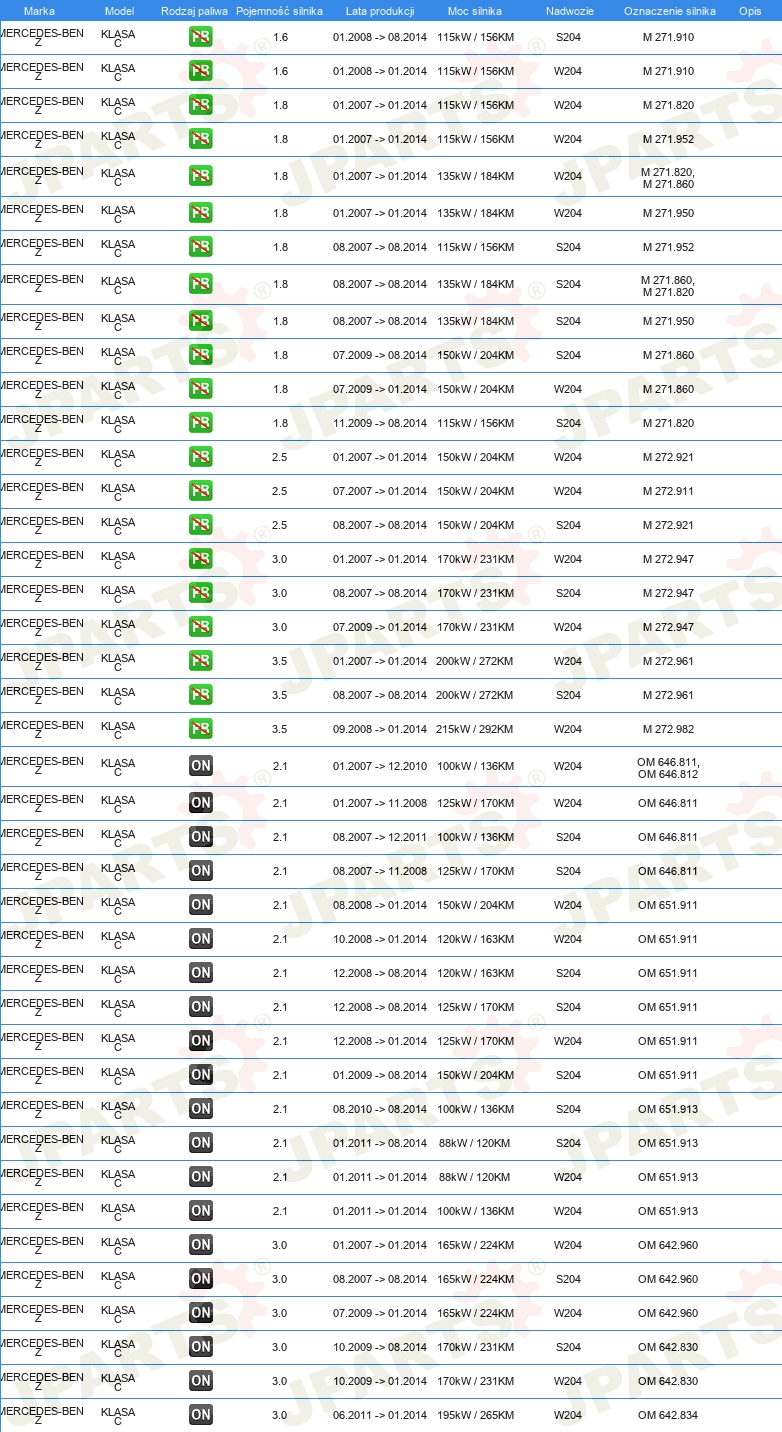Select the date cell 10.2008 -> 01.2014
782x1432 pixels.
click(x=380, y=939)
